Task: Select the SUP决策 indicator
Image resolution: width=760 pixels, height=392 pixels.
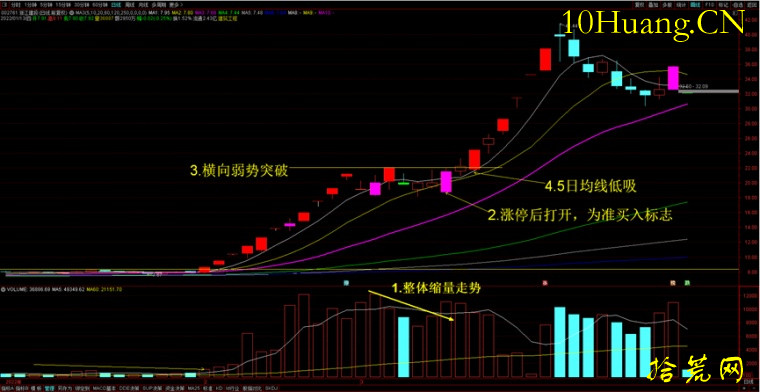Action: point(153,388)
